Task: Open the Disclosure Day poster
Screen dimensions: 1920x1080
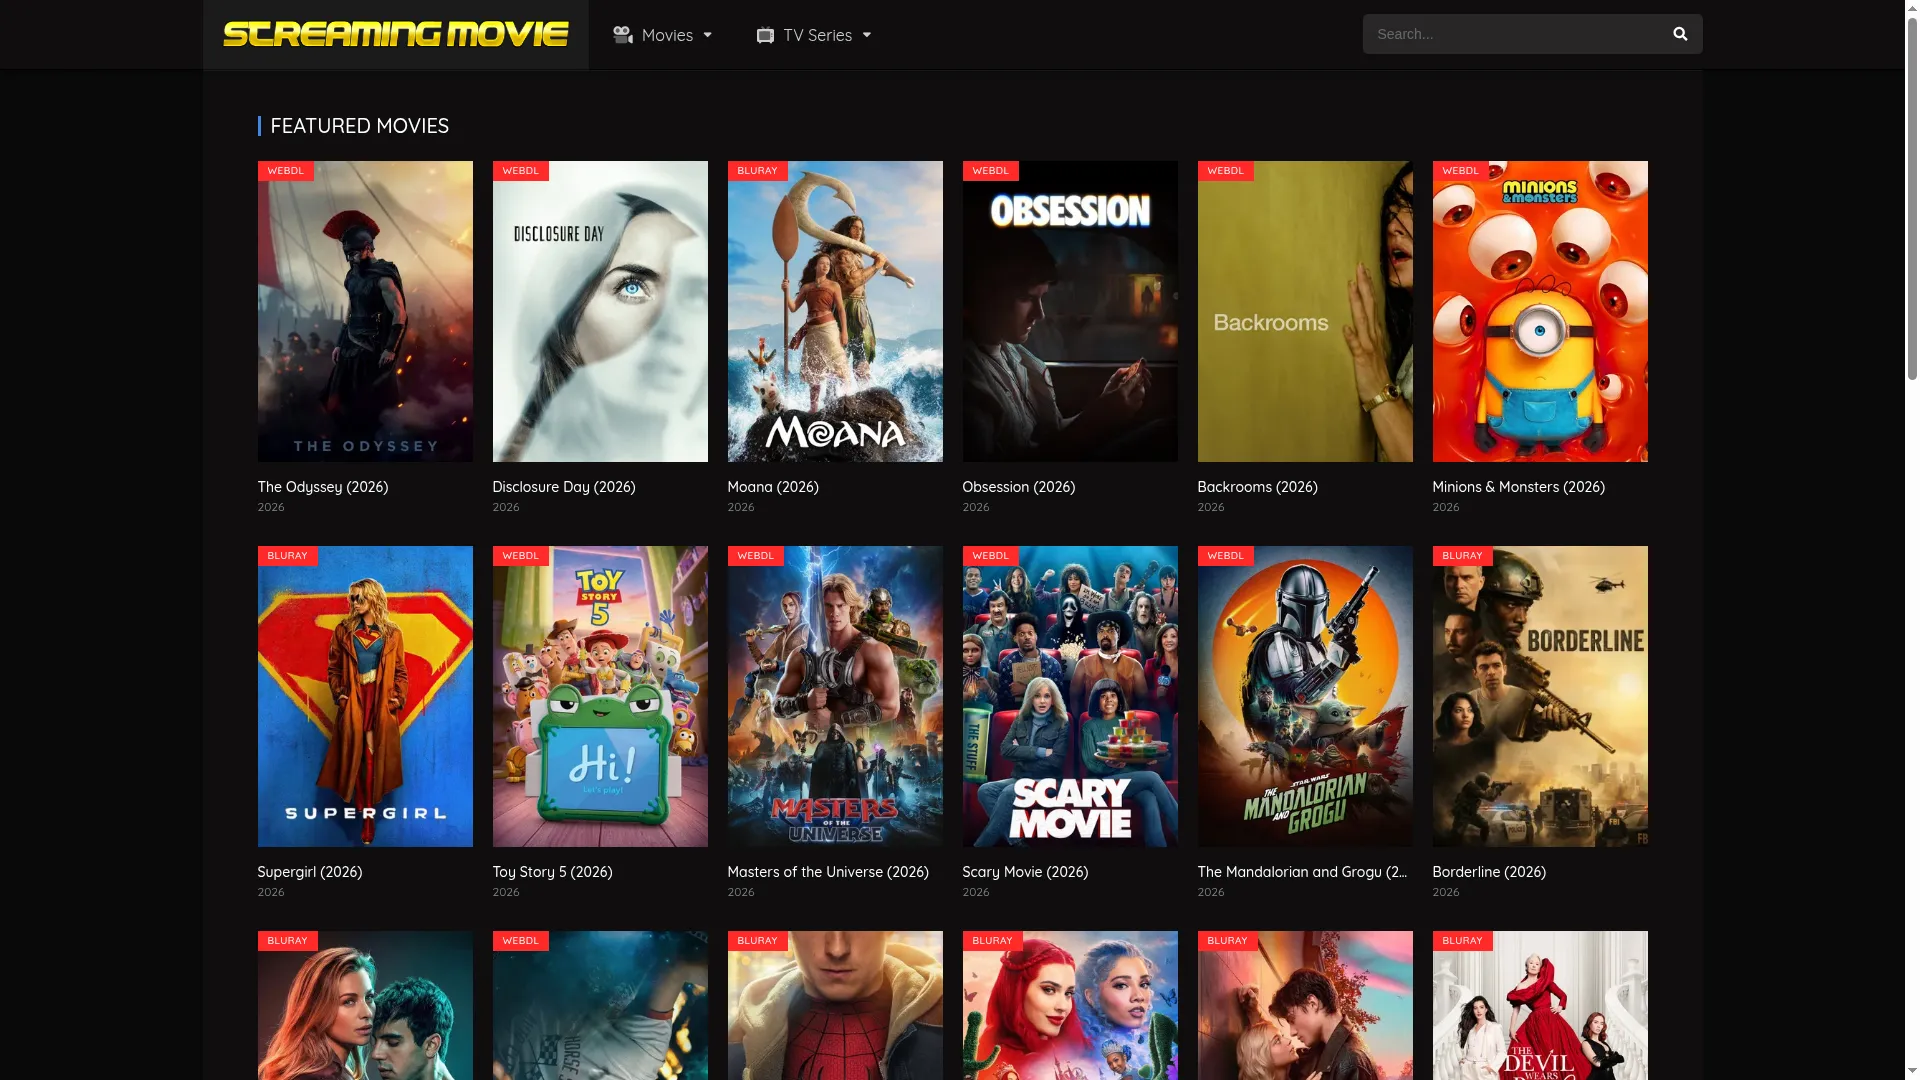Action: coord(600,311)
